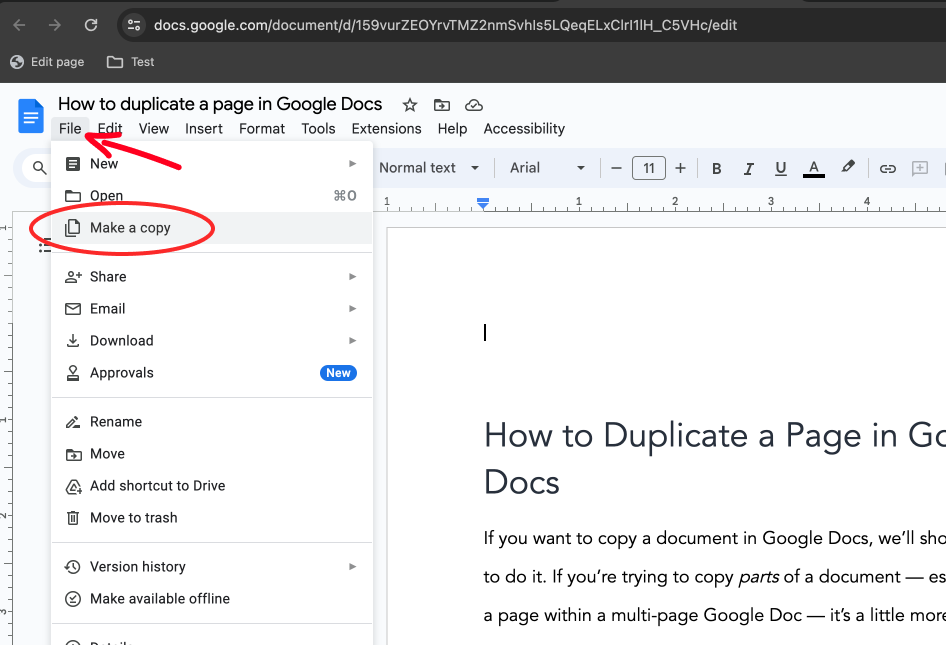Screen dimensions: 946x645
Task: Open the View menu
Action: (154, 129)
